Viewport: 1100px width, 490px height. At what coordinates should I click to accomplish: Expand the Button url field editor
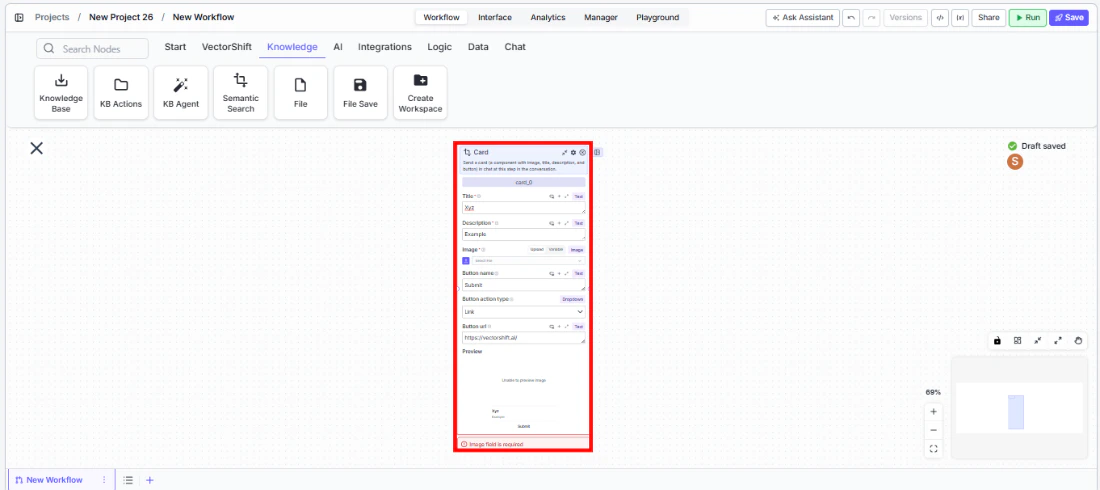tap(566, 326)
